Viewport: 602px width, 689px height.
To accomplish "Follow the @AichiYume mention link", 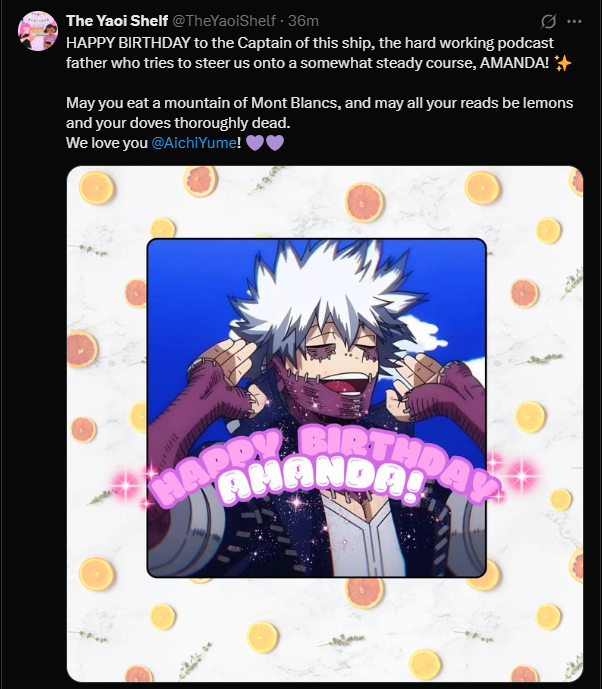I will pos(194,143).
